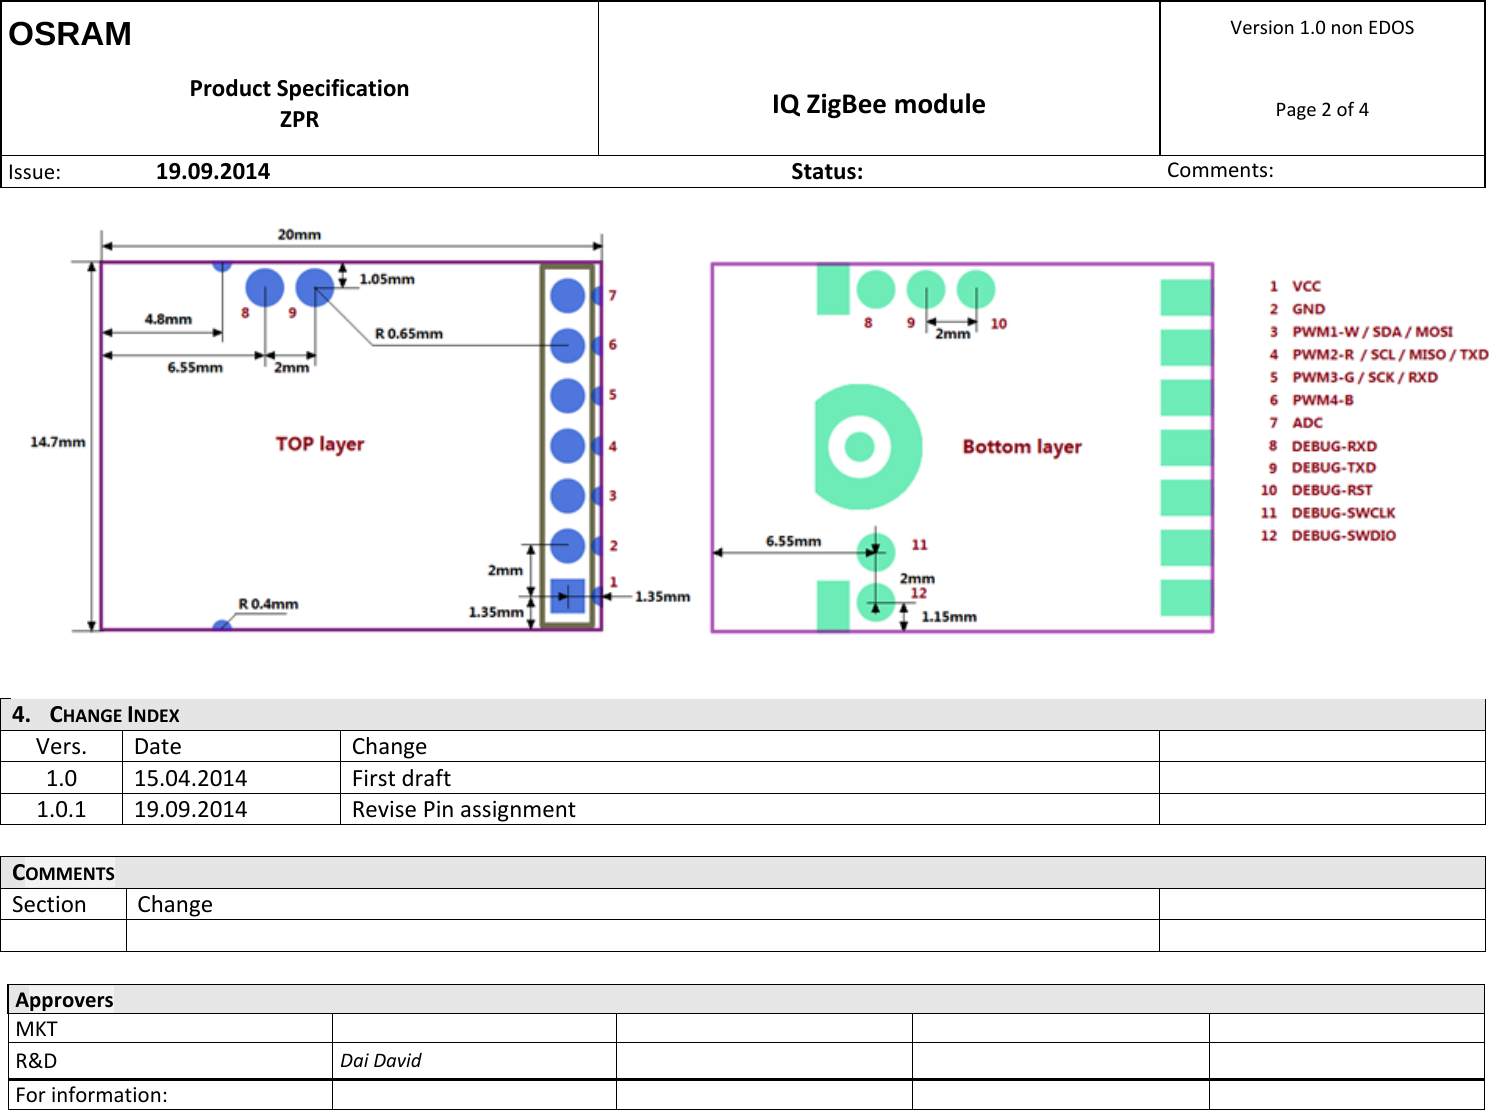The image size is (1489, 1110).
Task: Select the bold 19.09.2014 issue date
Action: click(x=213, y=171)
